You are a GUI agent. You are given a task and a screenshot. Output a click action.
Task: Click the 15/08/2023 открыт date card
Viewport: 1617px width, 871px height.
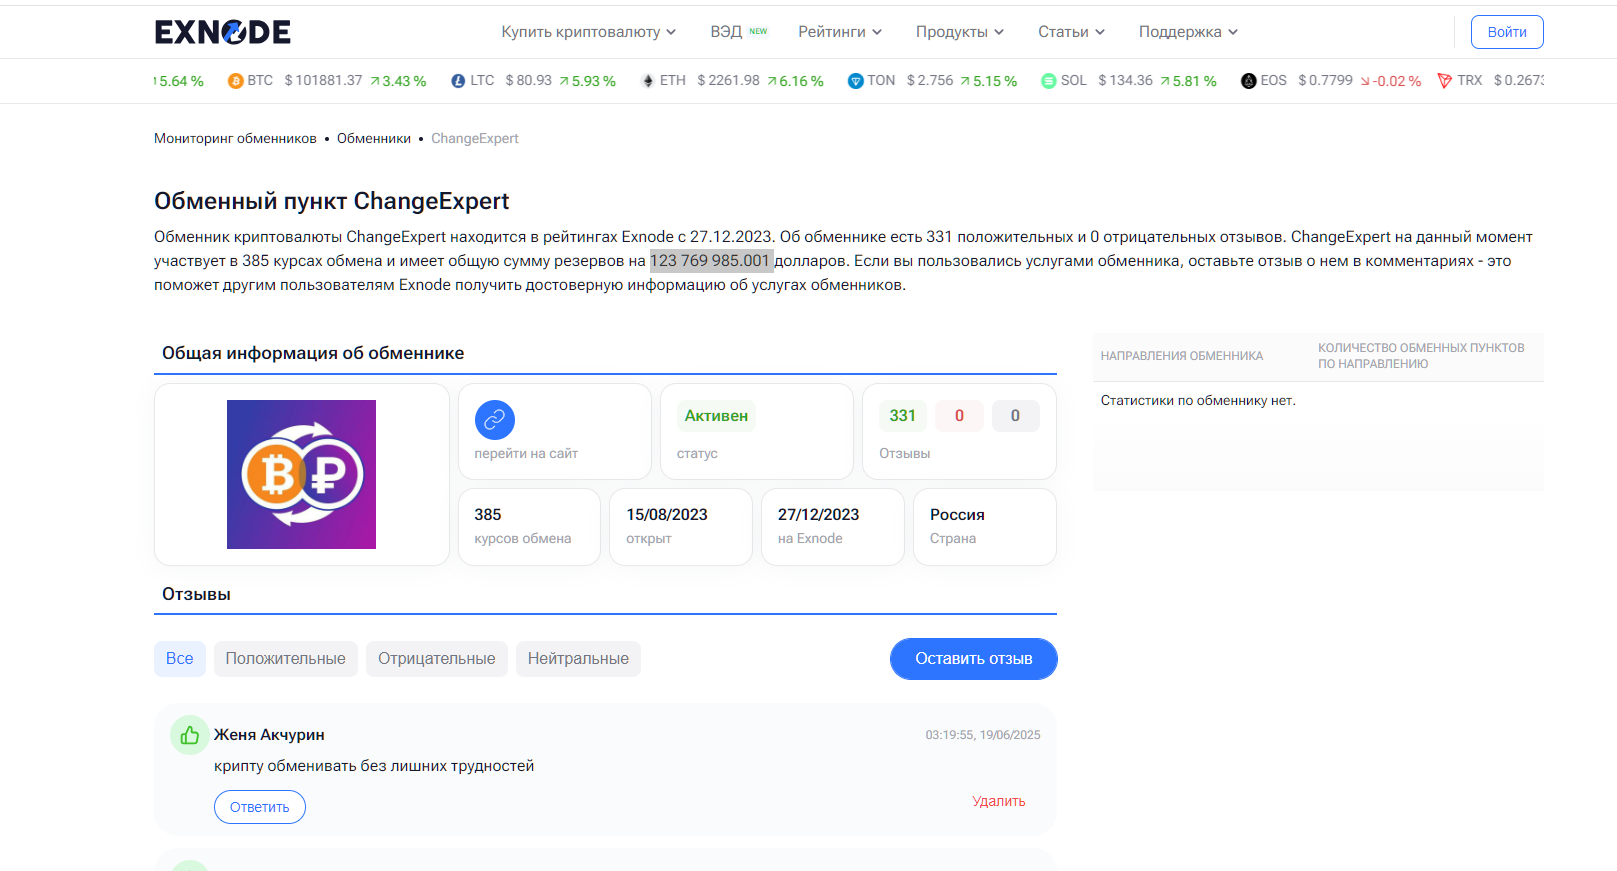pos(681,527)
